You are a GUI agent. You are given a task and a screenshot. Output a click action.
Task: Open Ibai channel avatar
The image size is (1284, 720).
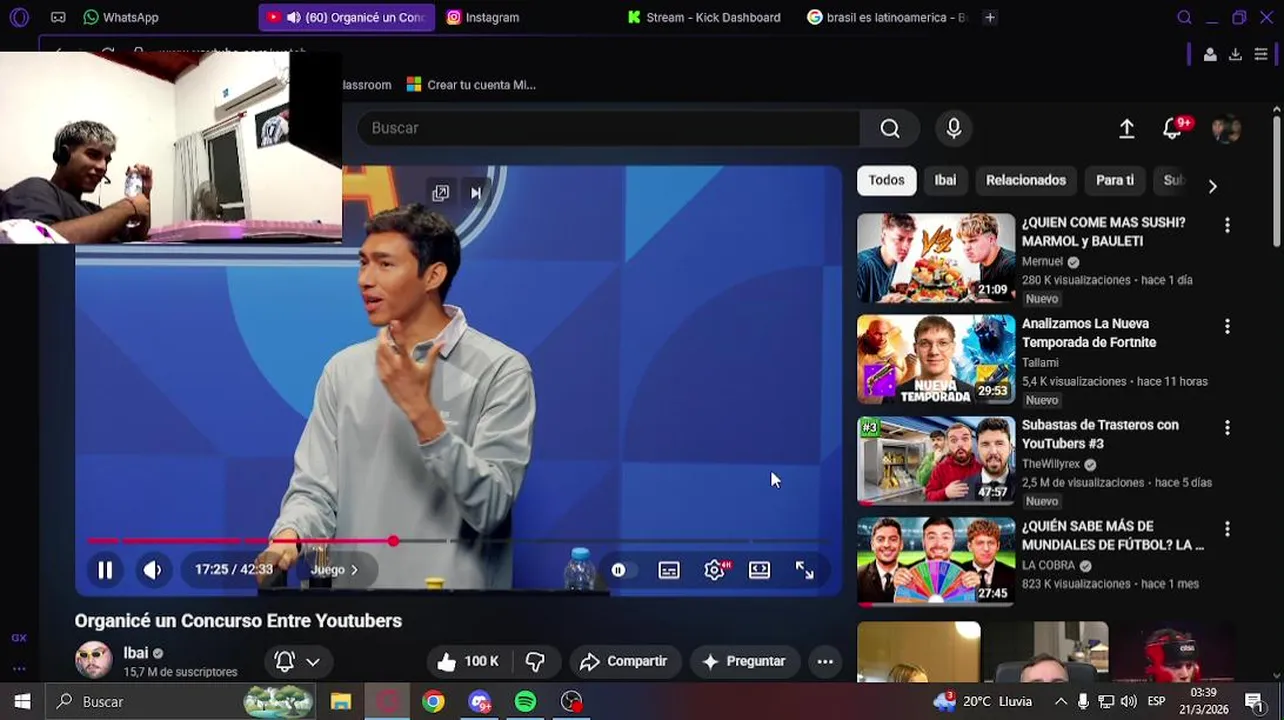click(93, 660)
